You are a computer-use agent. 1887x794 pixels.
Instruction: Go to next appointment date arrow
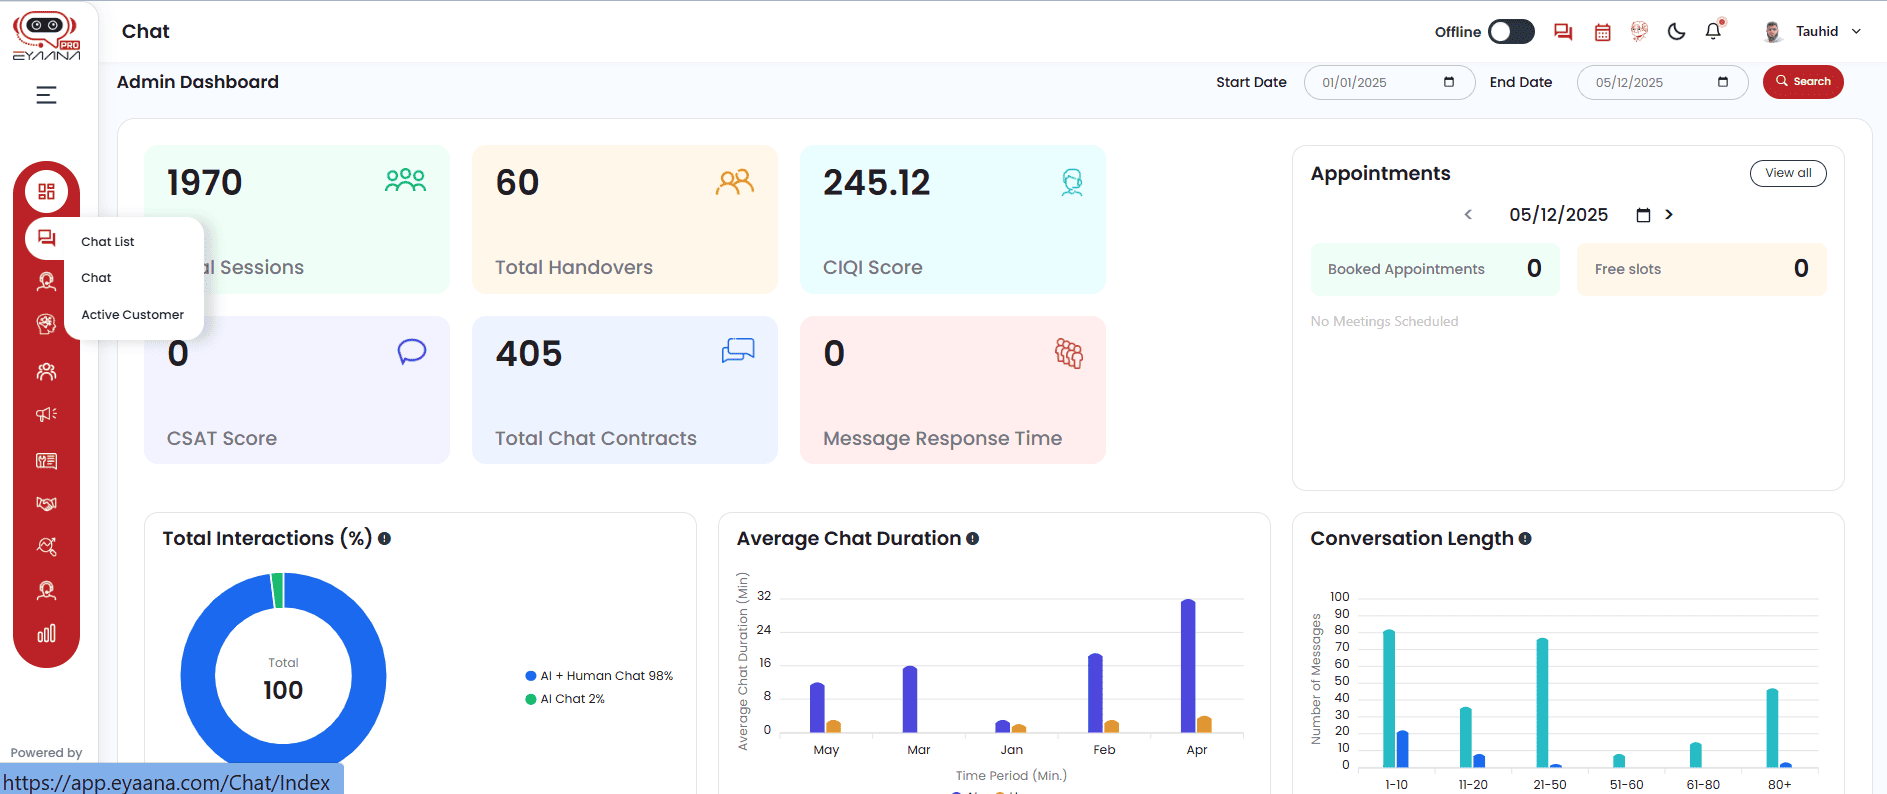coord(1668,215)
